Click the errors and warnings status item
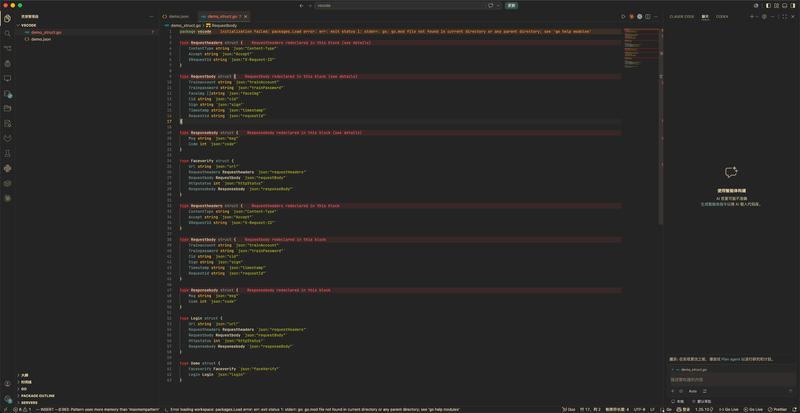 (x=23, y=409)
